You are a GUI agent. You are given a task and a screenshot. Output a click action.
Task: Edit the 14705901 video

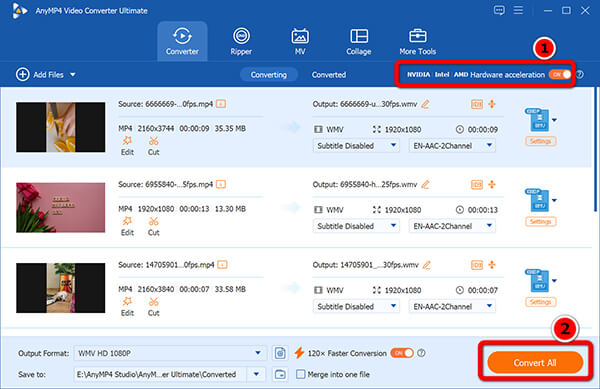127,306
